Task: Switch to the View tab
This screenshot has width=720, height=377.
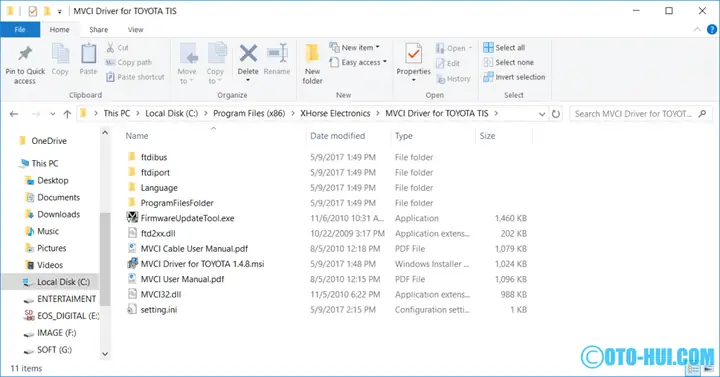Action: click(x=135, y=29)
